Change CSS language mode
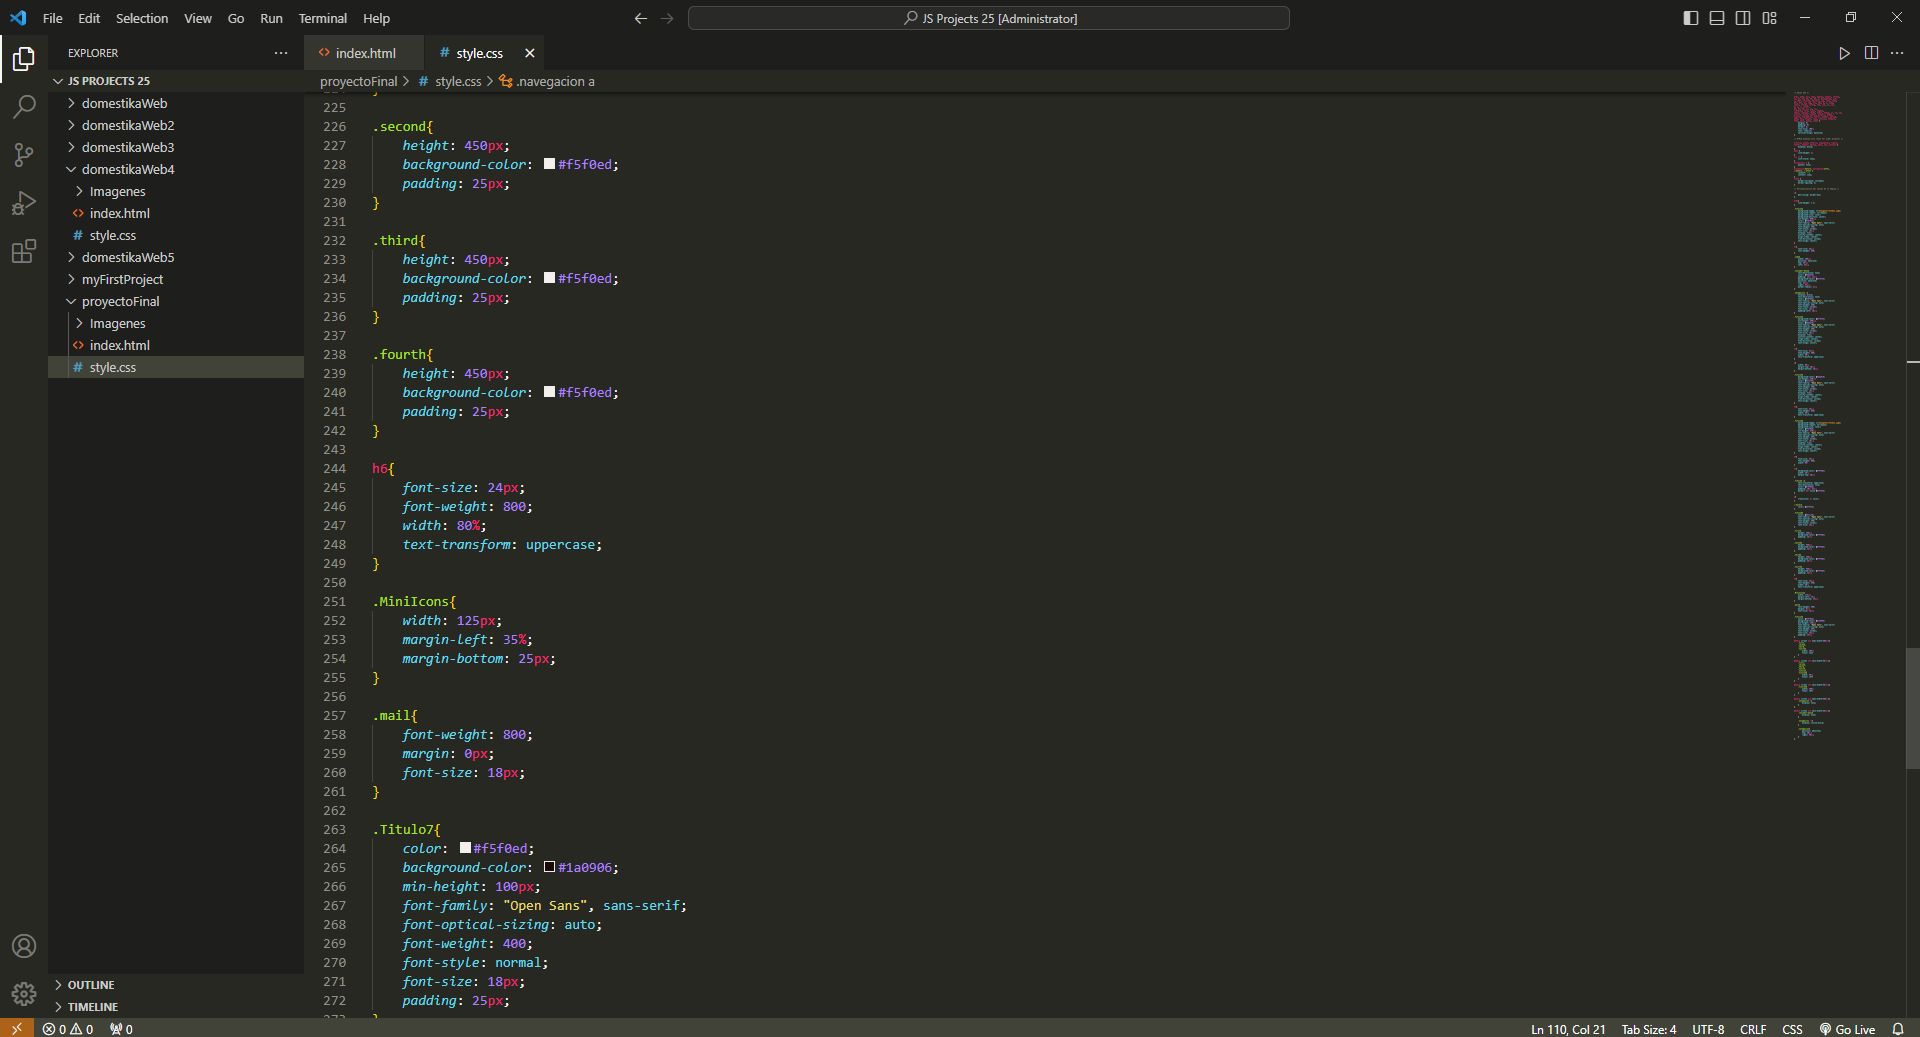The image size is (1920, 1037). 1792,1029
